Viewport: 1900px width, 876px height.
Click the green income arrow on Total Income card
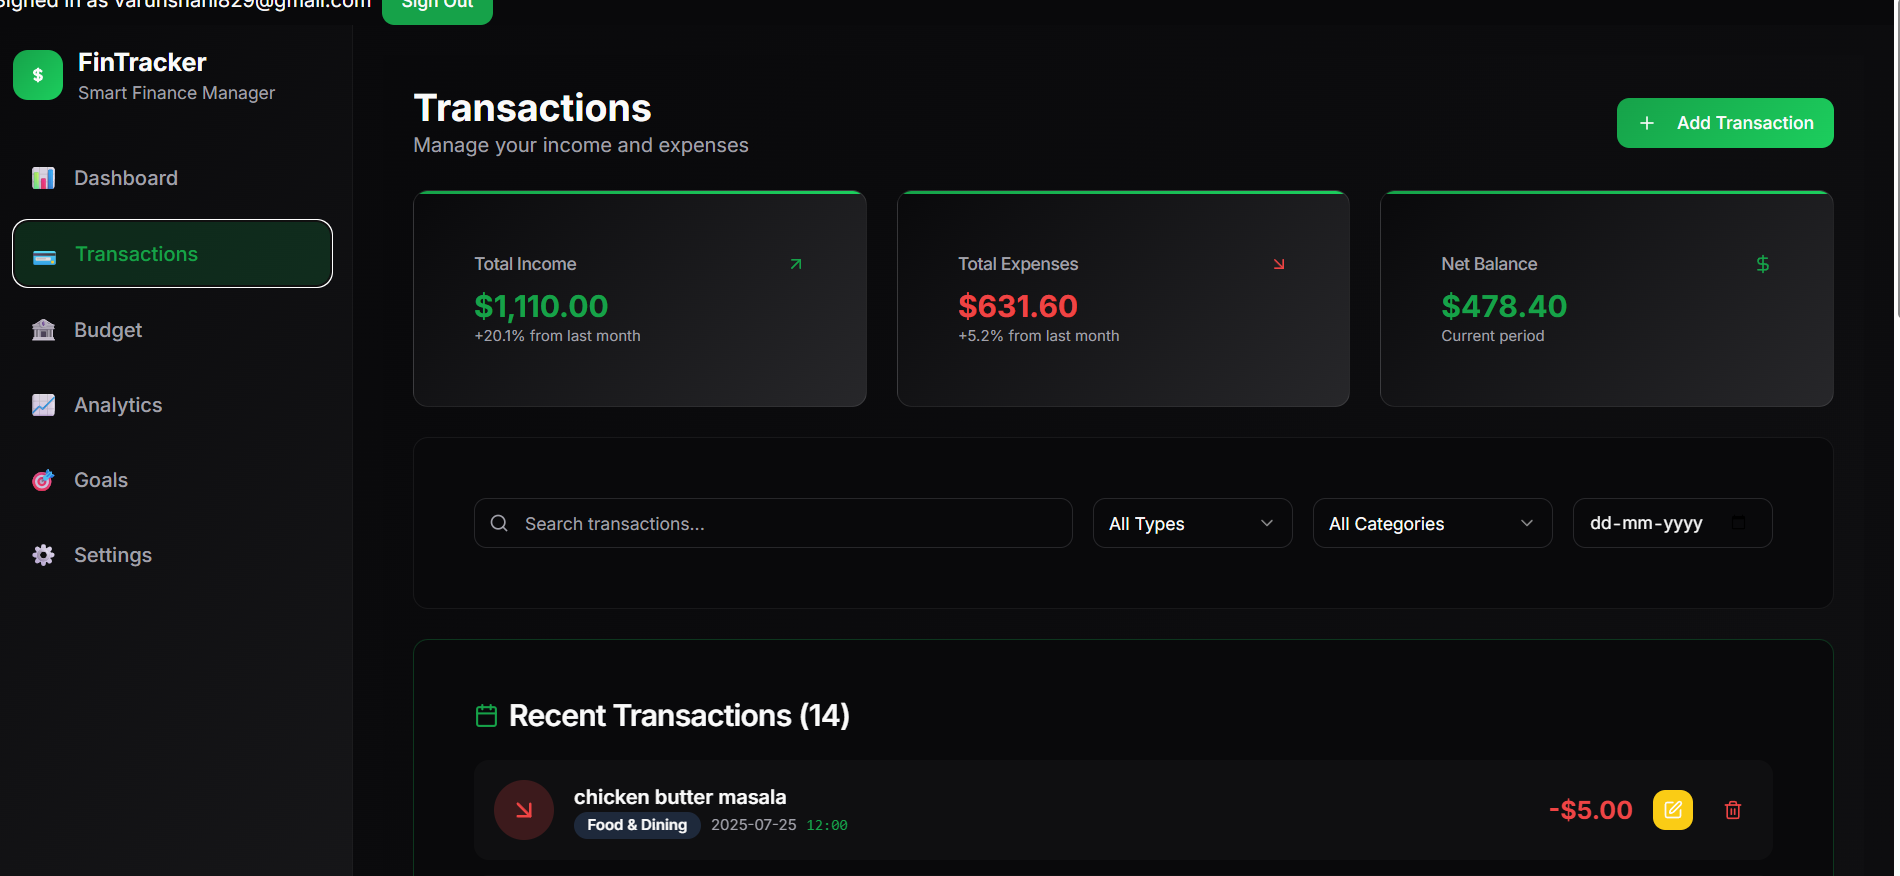[796, 263]
